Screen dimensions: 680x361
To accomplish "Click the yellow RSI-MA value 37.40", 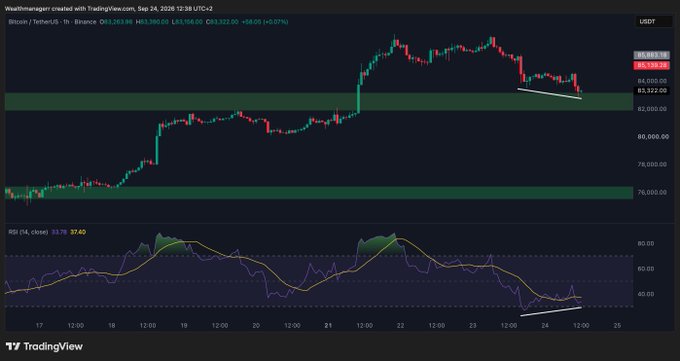I will click(x=78, y=232).
